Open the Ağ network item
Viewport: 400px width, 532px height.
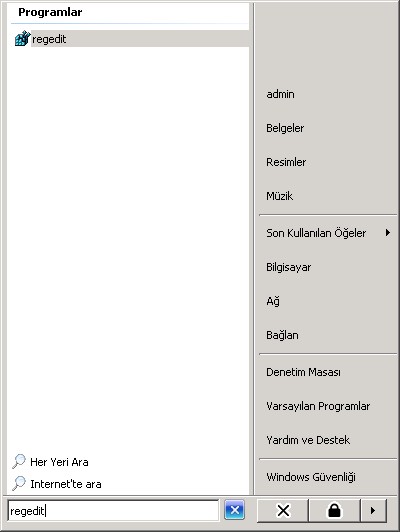[x=273, y=301]
